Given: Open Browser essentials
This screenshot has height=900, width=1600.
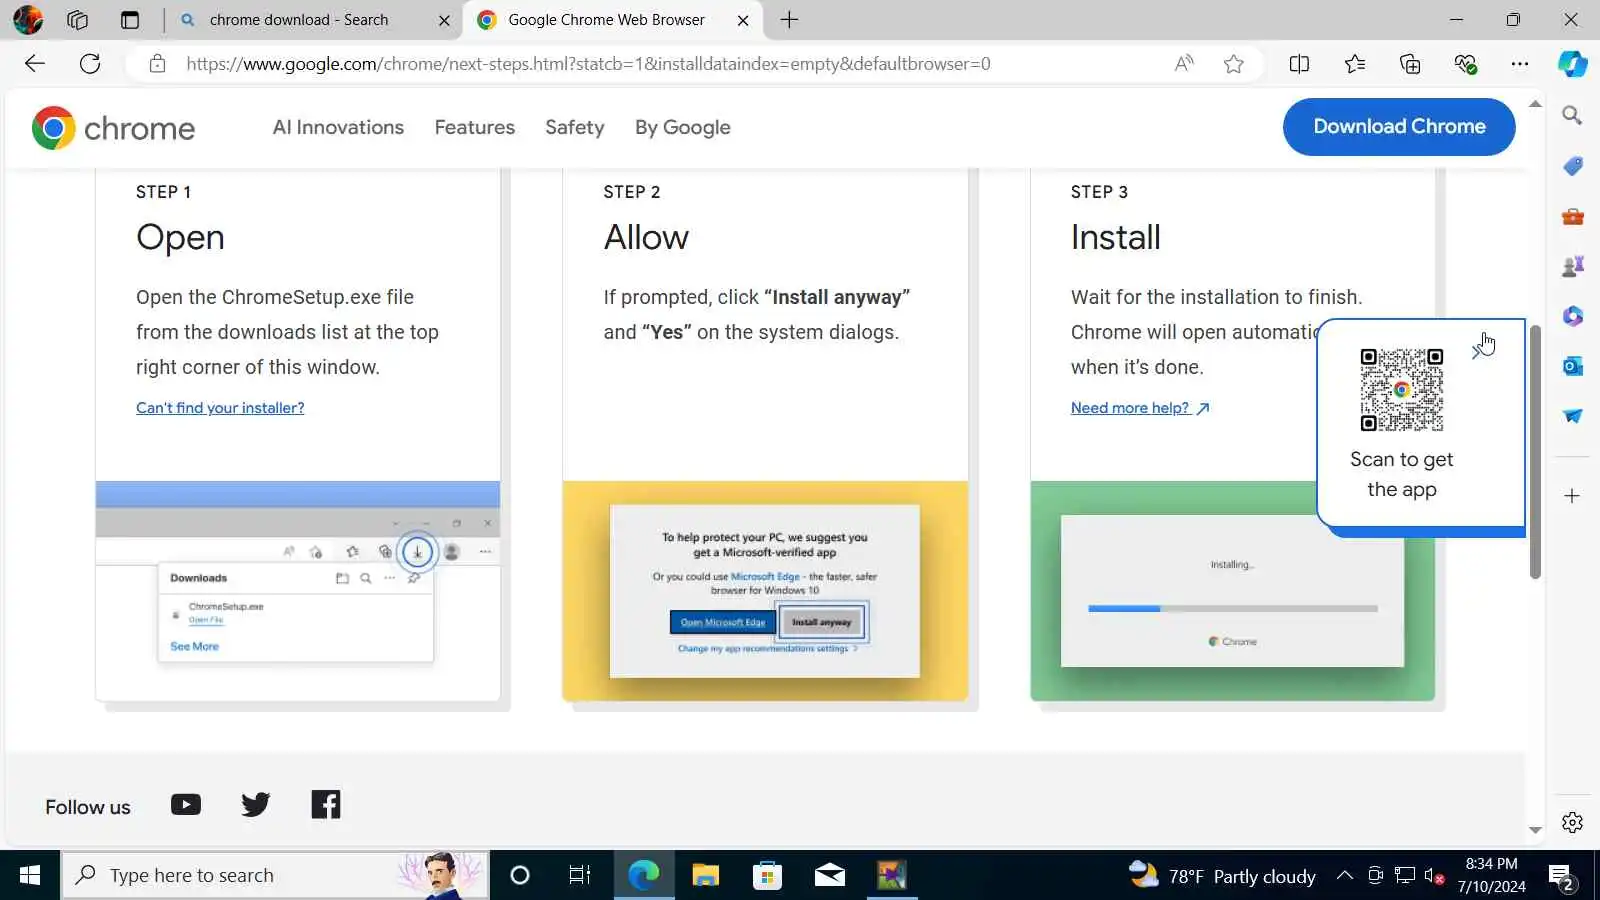Looking at the screenshot, I should (x=1466, y=64).
